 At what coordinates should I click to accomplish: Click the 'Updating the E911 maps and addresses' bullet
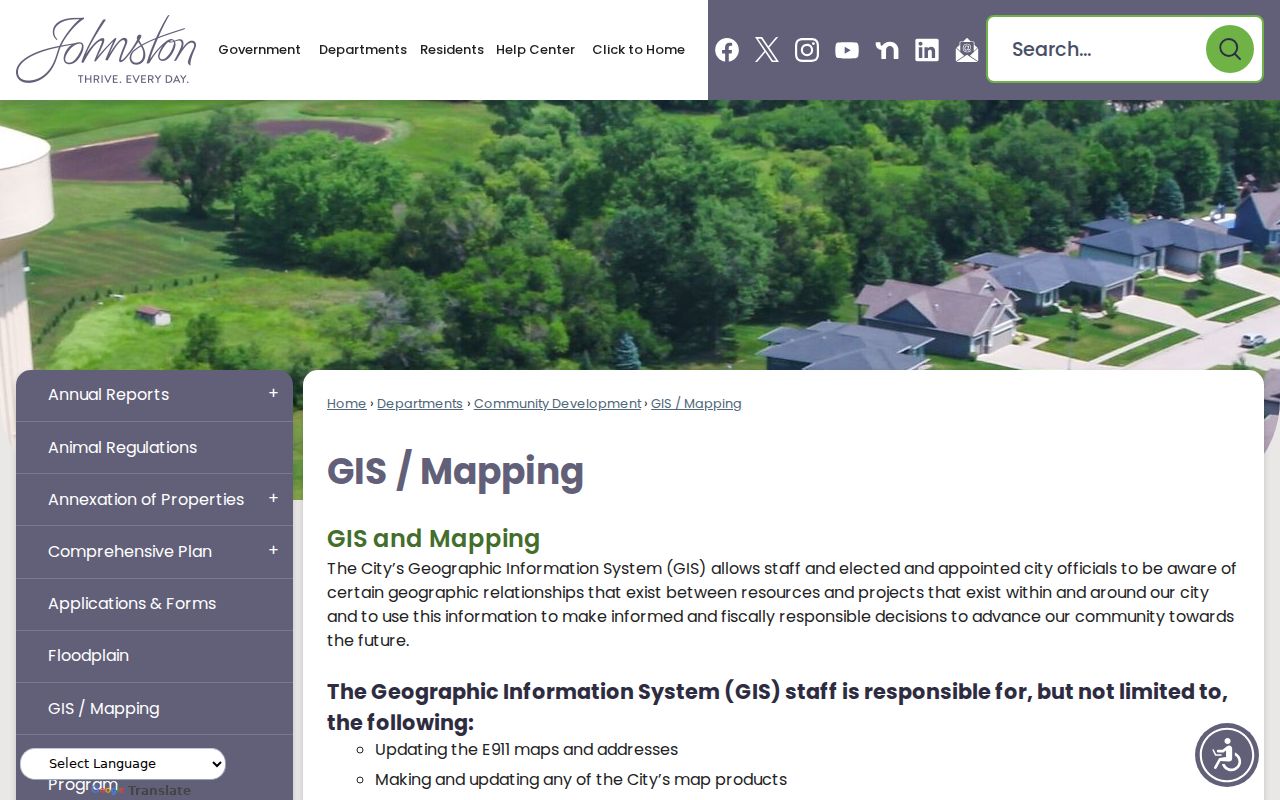click(526, 749)
